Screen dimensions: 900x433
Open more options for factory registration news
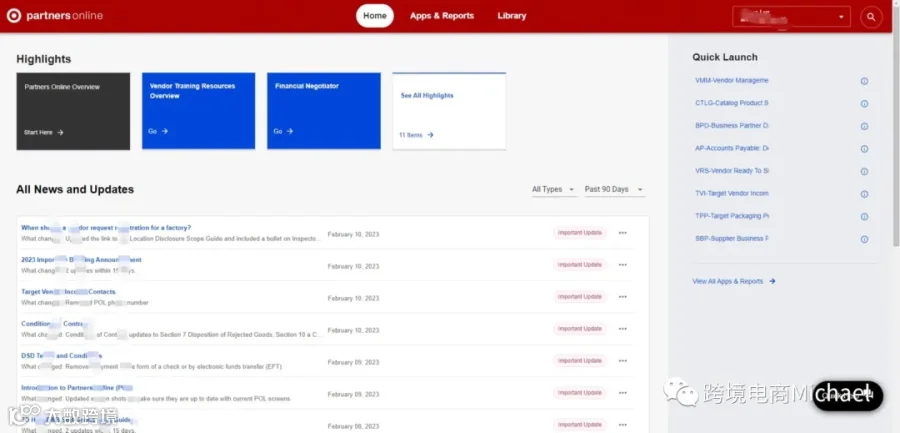coord(623,233)
